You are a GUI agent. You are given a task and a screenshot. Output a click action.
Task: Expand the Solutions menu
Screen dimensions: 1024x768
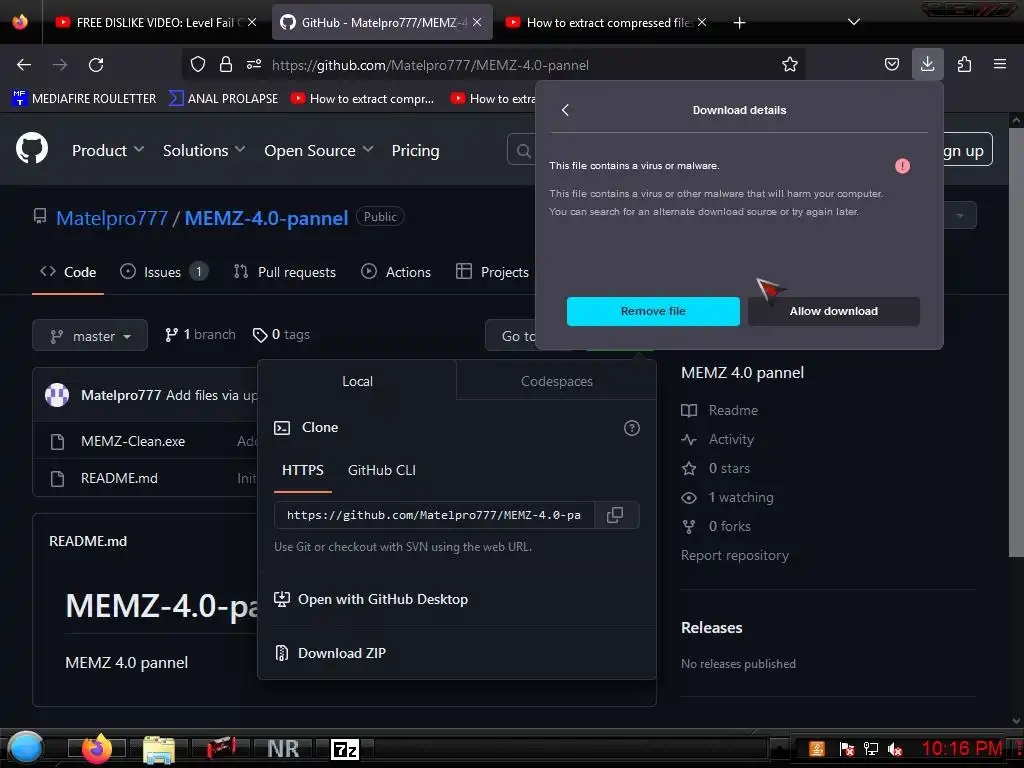[x=204, y=150]
